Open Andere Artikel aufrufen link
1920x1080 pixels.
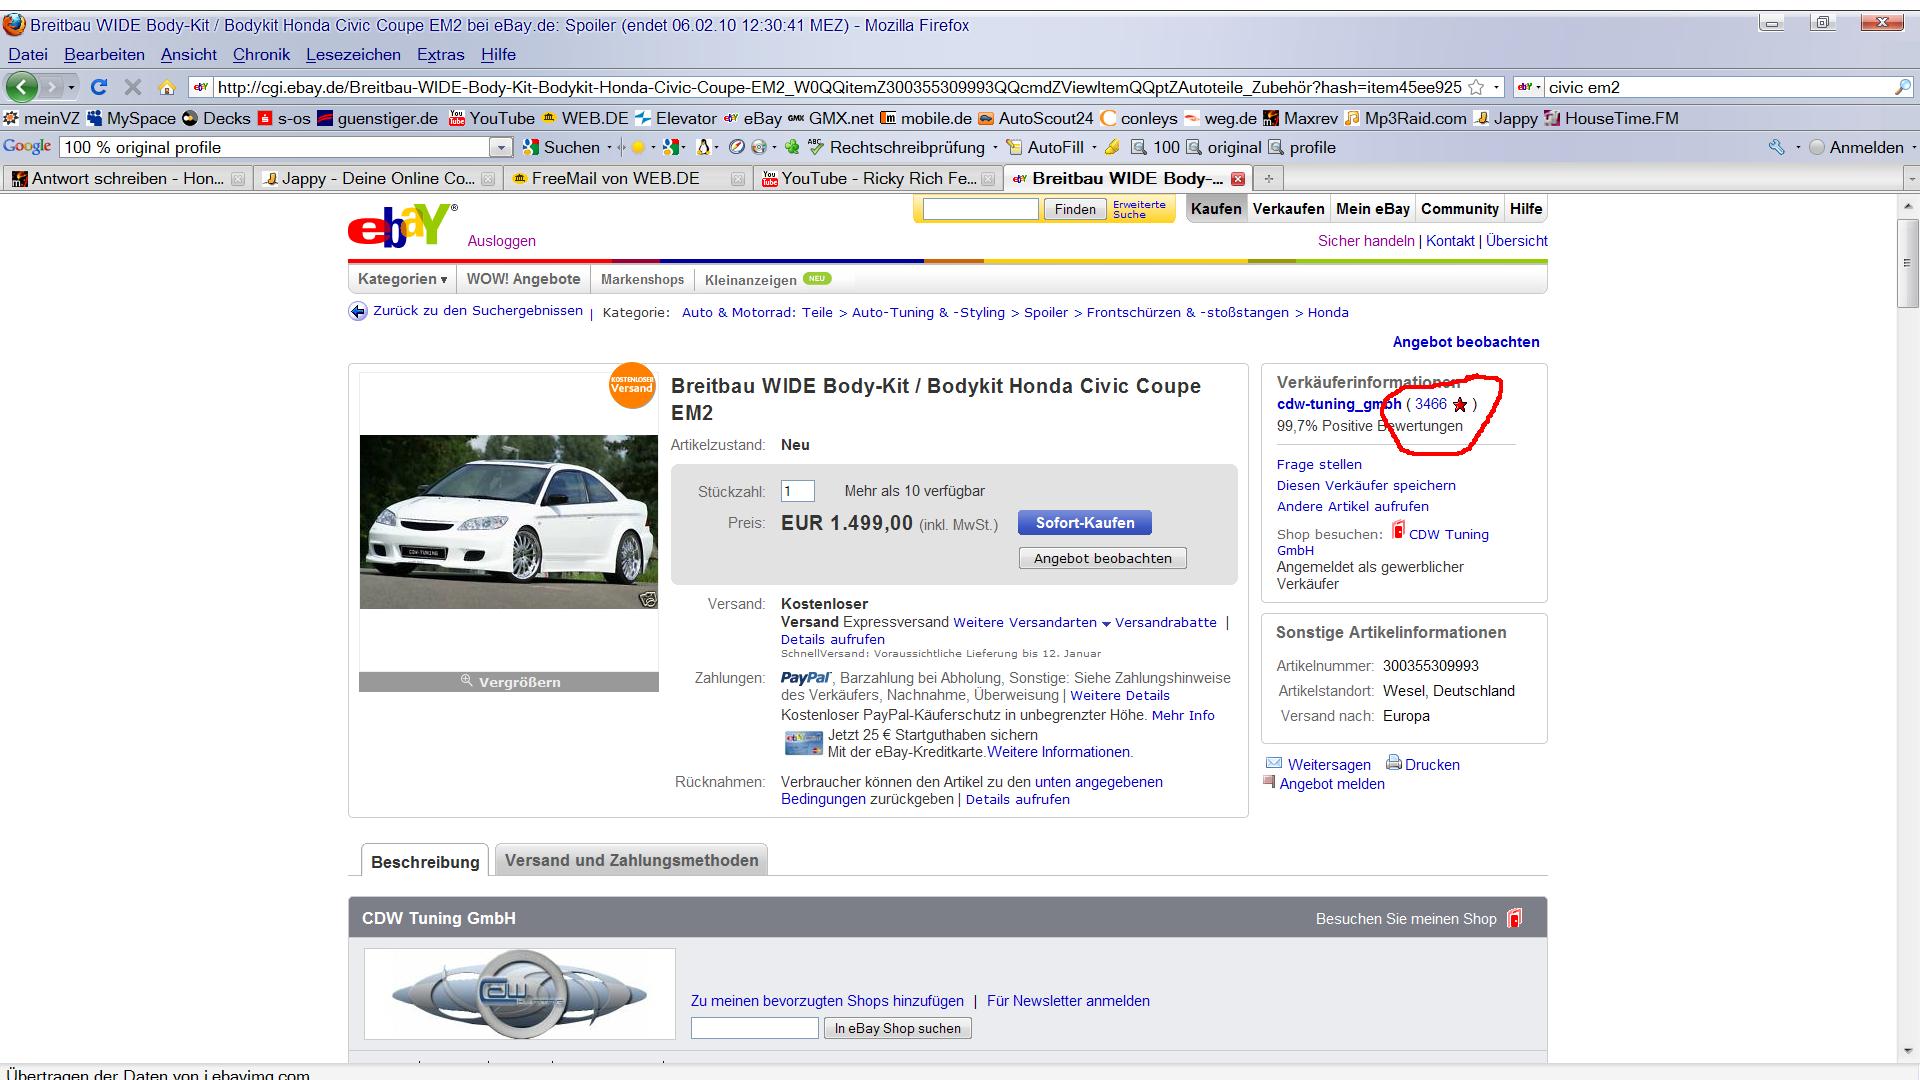pos(1352,506)
